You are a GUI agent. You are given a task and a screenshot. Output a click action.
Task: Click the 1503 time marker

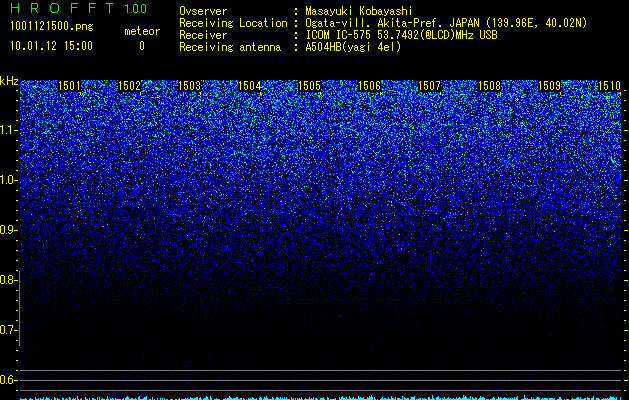(189, 86)
